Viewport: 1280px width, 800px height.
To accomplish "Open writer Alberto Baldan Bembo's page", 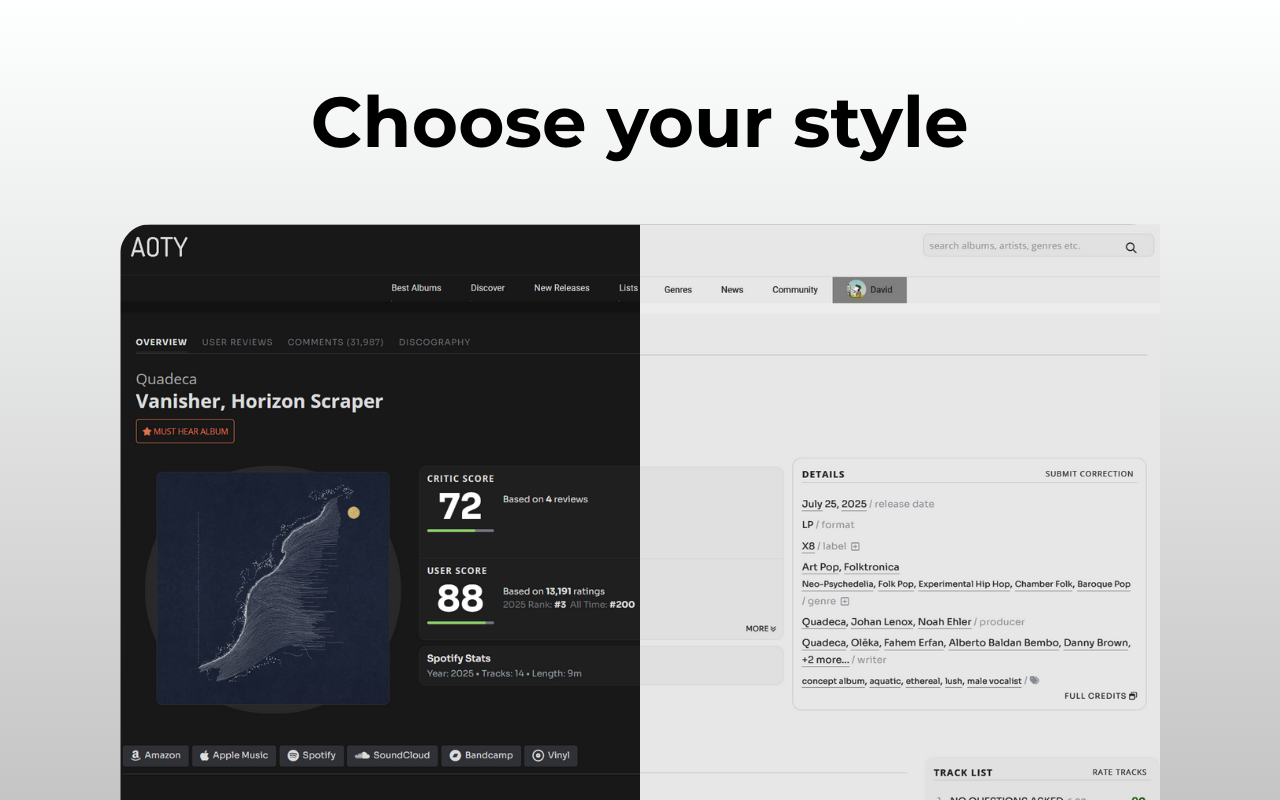I will [1003, 643].
